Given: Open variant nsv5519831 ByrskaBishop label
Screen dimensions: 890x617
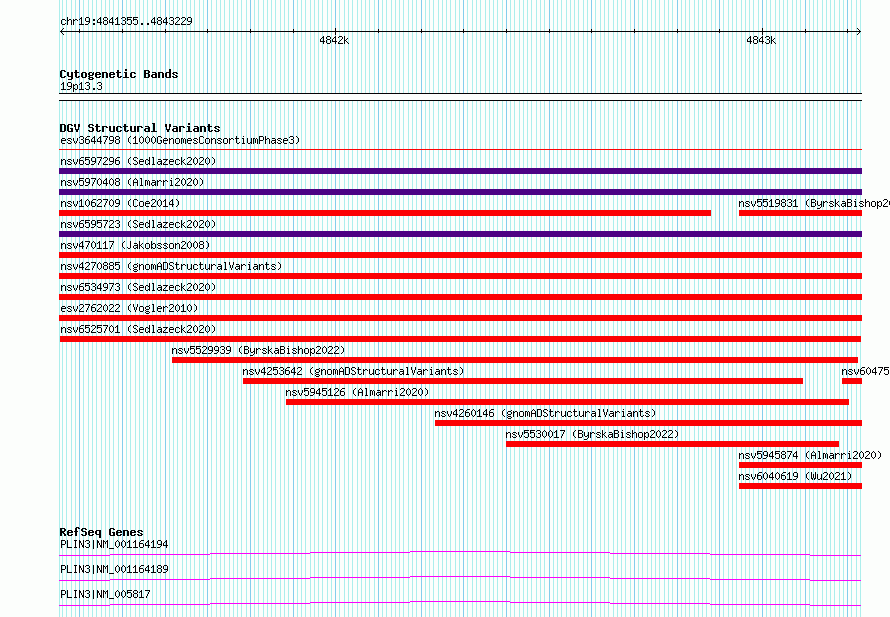Looking at the screenshot, I should coord(814,203).
